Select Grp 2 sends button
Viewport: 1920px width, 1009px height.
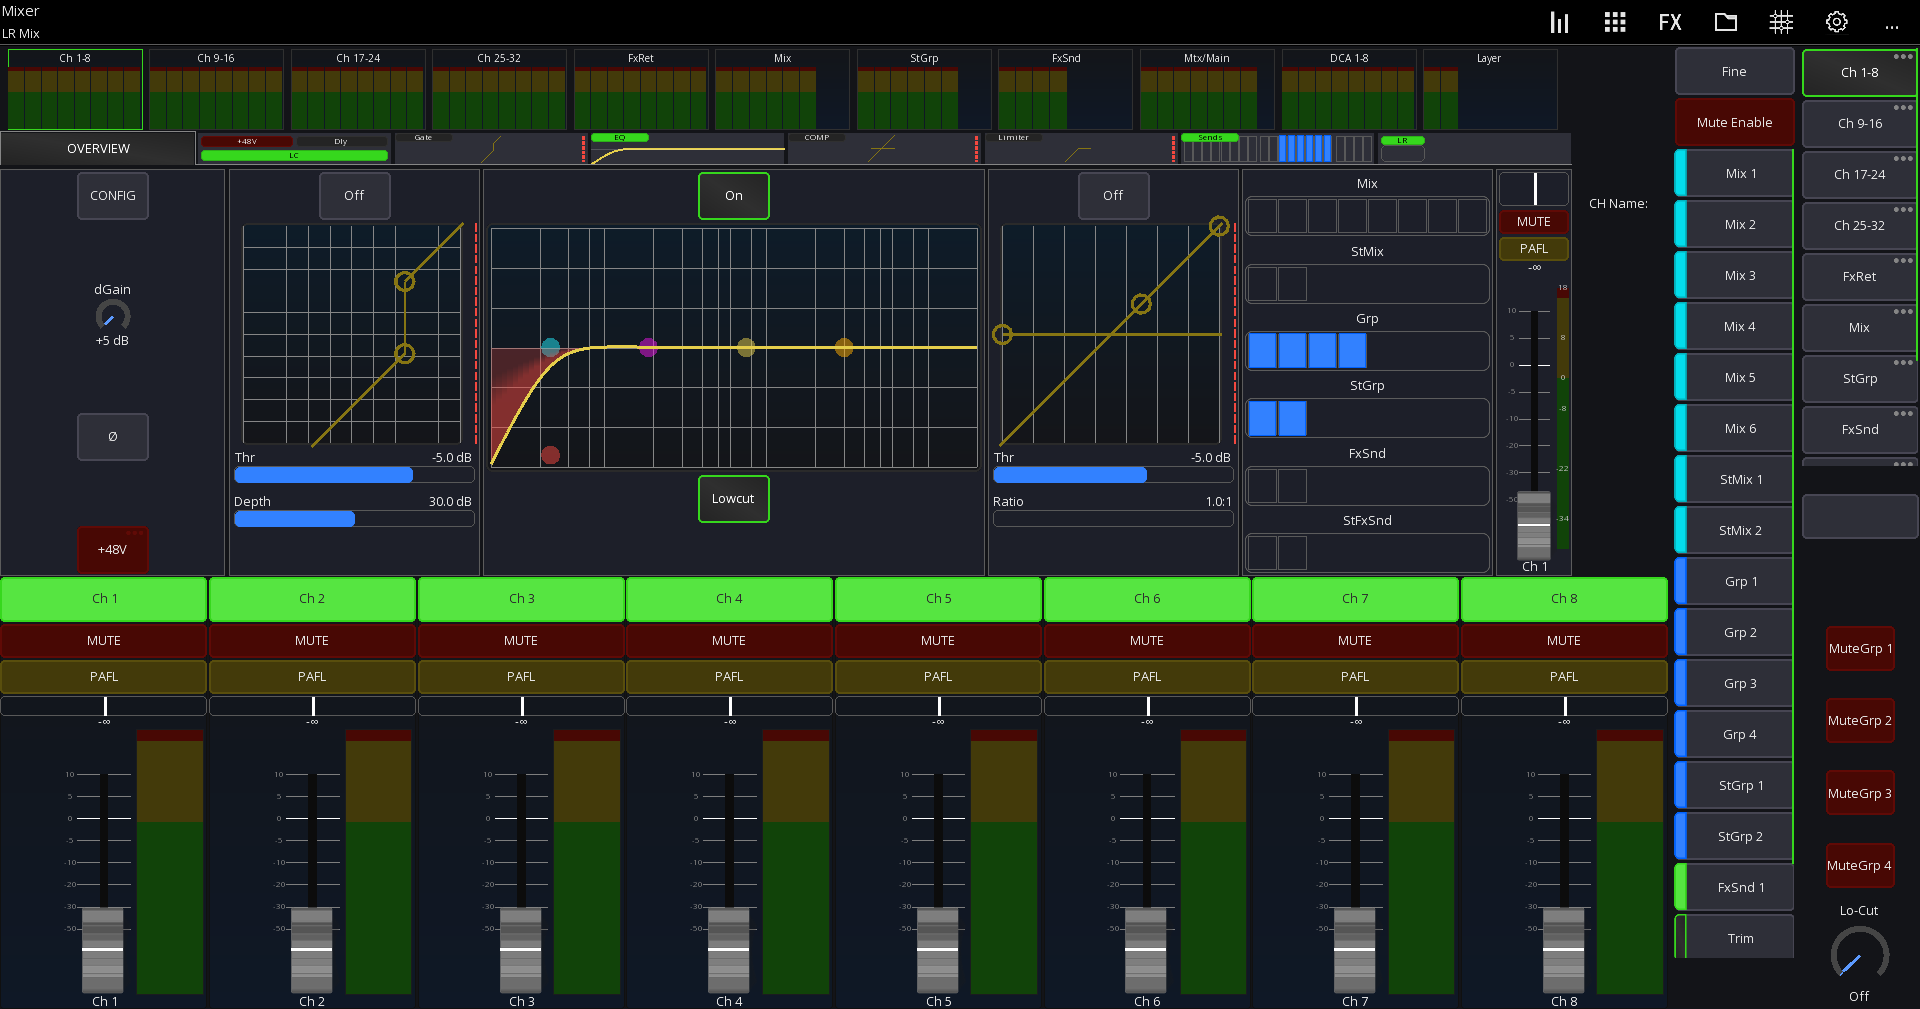[1734, 633]
